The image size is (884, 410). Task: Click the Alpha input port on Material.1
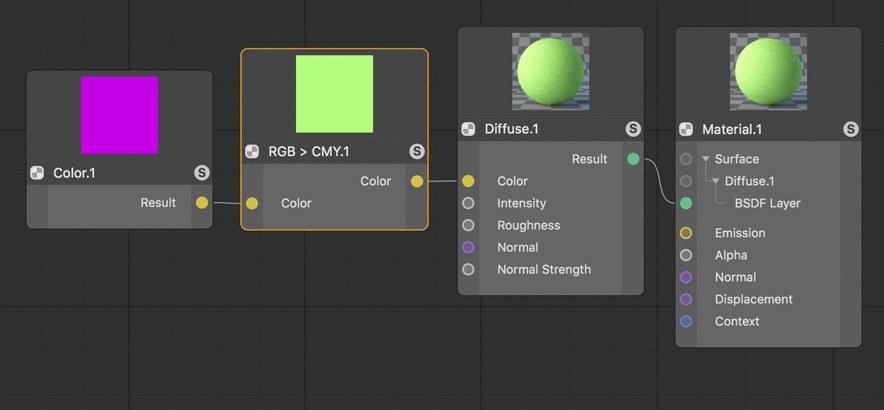point(686,255)
